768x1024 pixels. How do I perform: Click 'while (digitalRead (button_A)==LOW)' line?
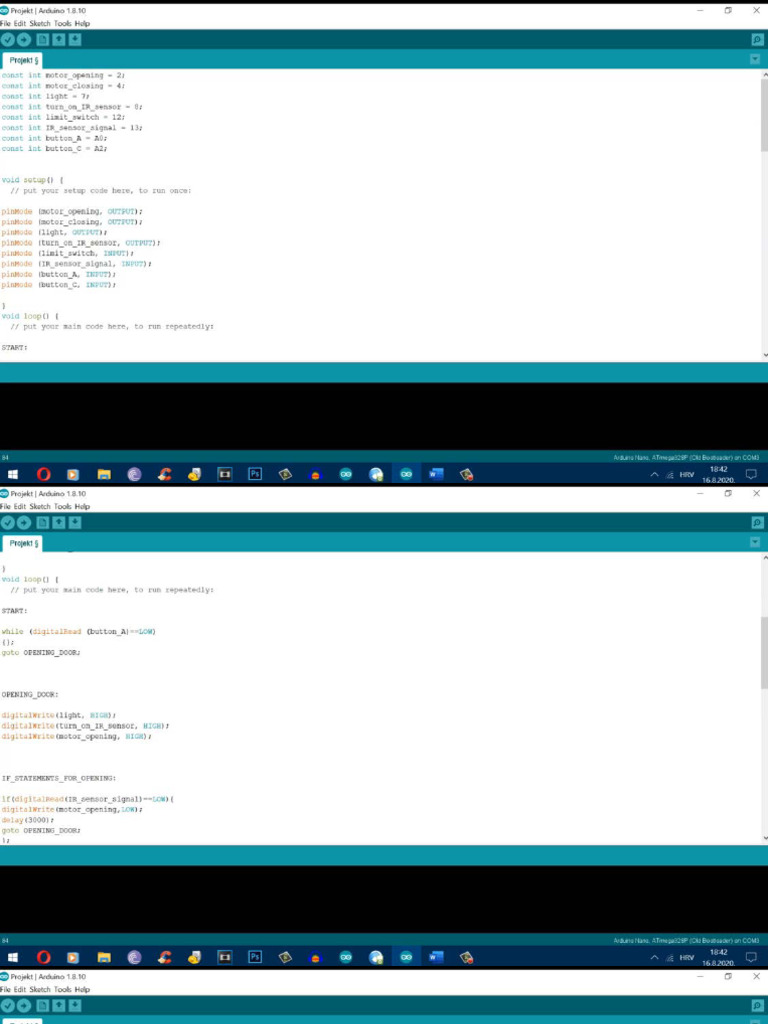(x=78, y=632)
